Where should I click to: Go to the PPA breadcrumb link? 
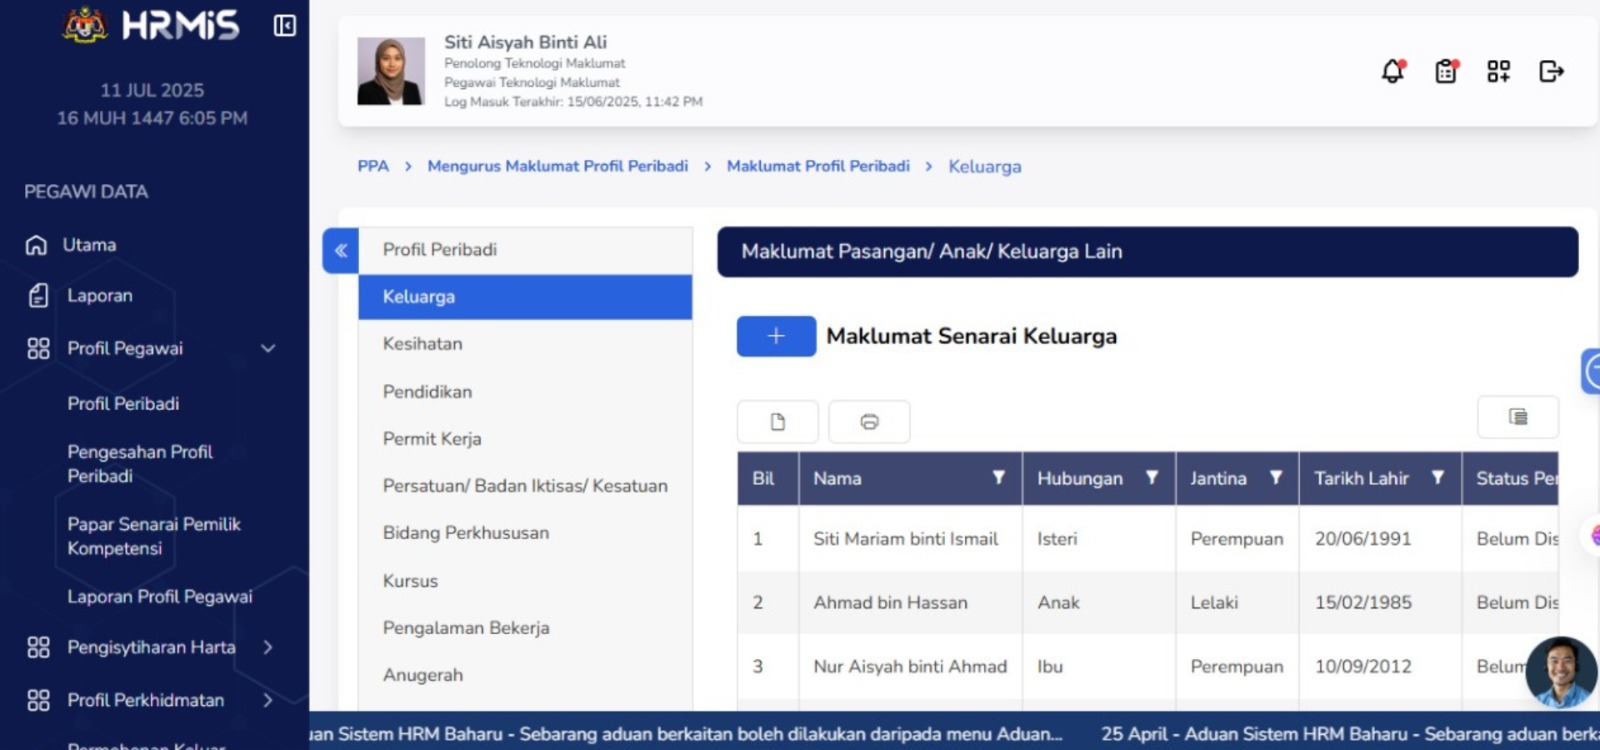tap(373, 166)
